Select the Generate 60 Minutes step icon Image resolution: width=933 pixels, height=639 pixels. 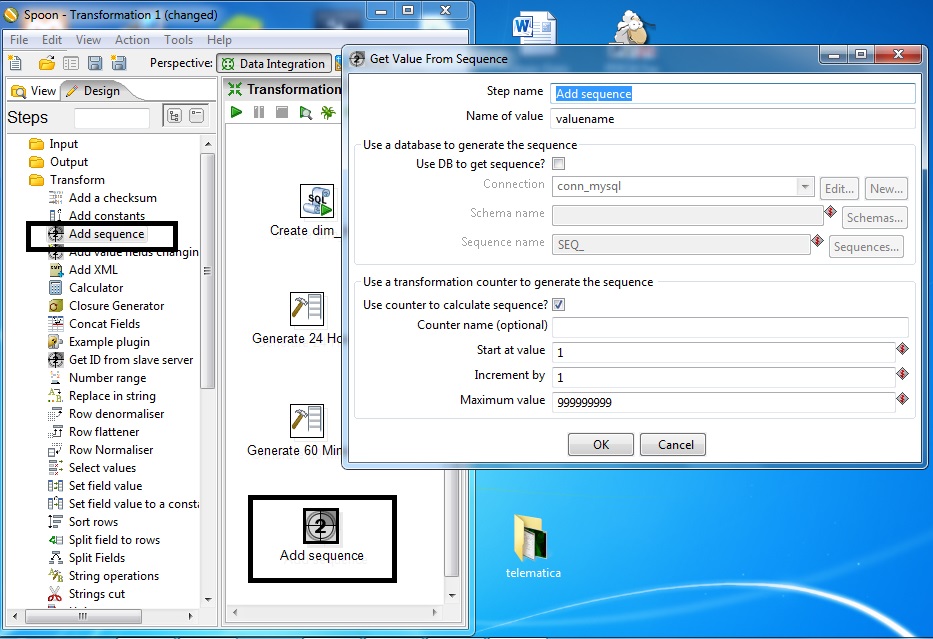[x=306, y=421]
